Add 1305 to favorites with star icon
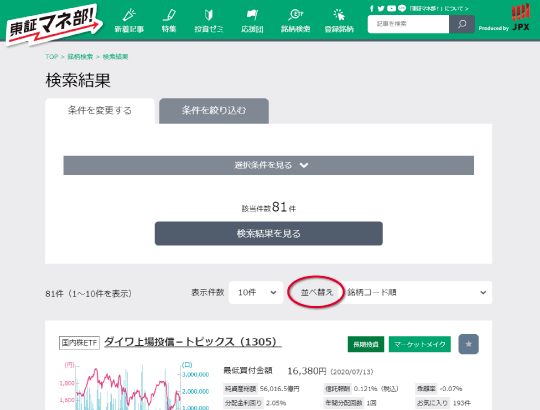The image size is (540, 410). pos(468,344)
